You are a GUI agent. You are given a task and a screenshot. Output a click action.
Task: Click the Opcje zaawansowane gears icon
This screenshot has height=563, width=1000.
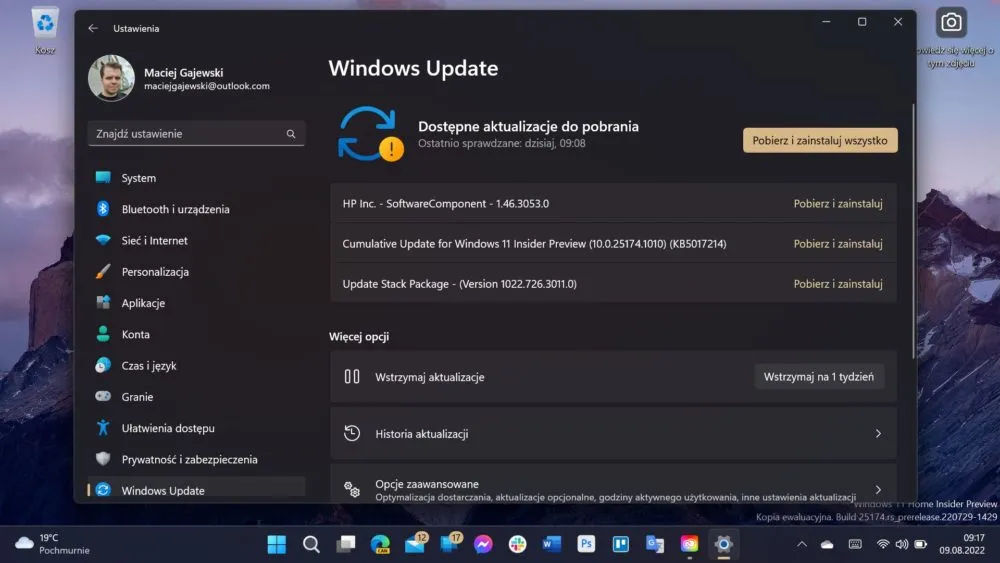[x=352, y=490]
